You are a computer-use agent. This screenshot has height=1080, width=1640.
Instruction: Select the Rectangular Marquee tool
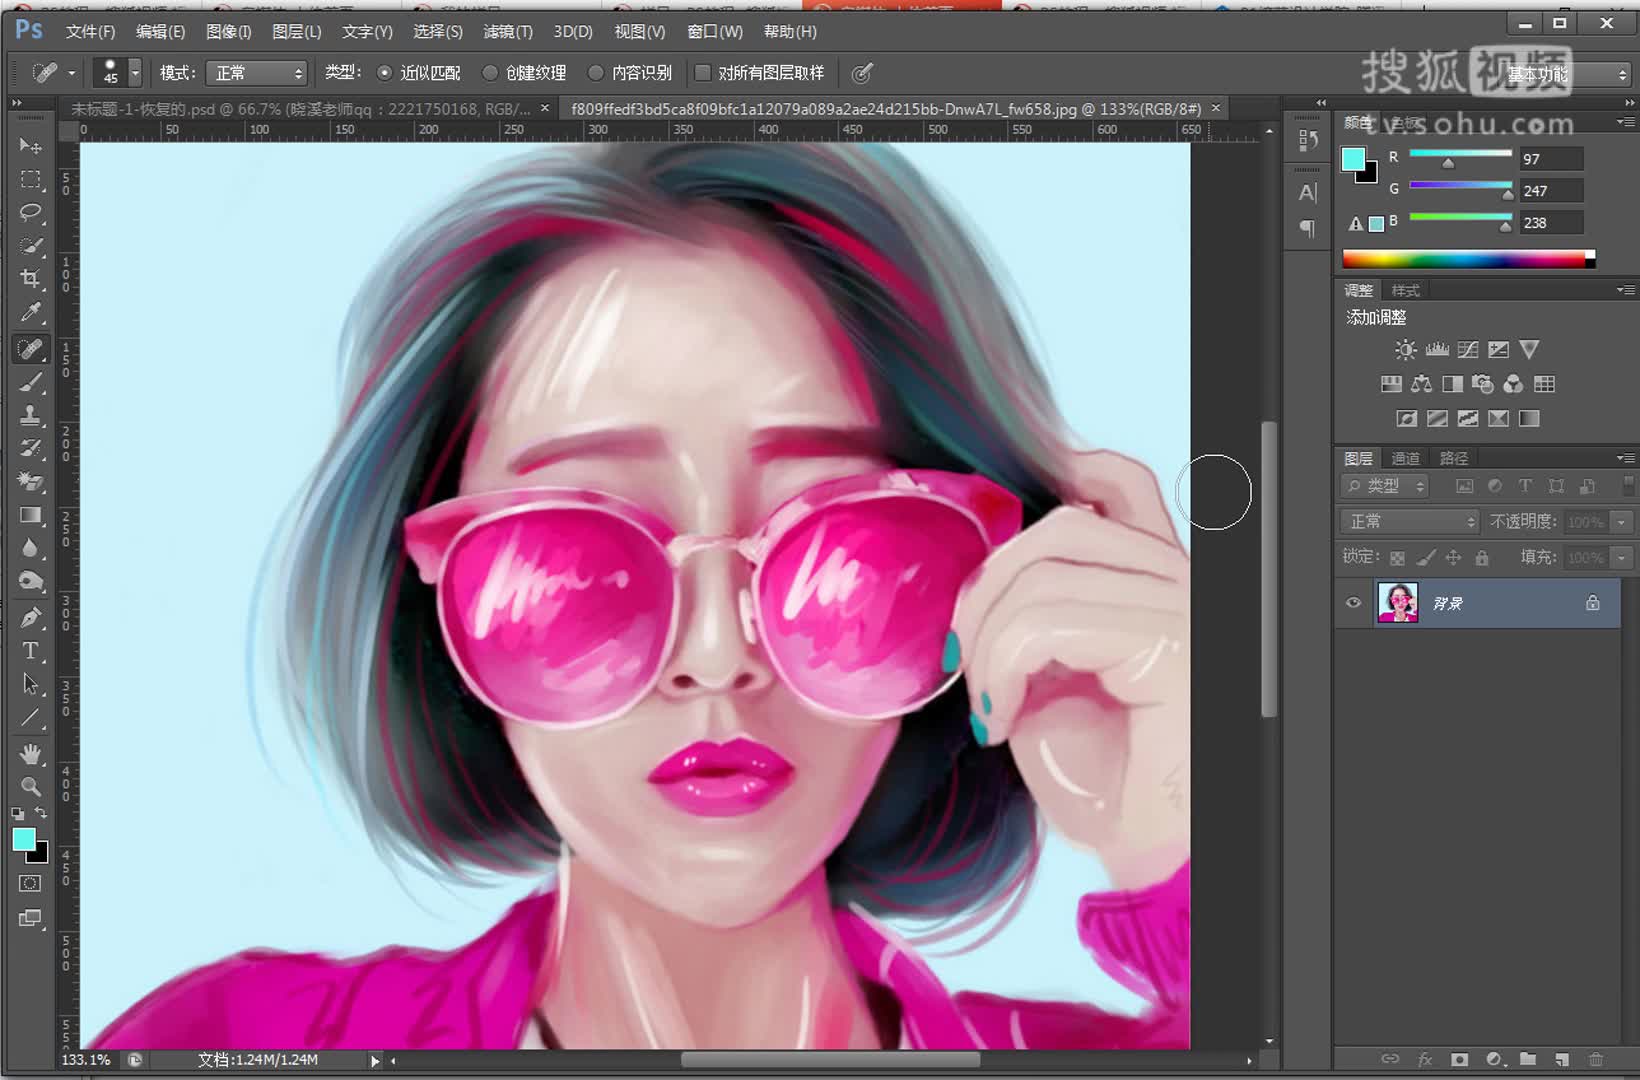pyautogui.click(x=30, y=179)
